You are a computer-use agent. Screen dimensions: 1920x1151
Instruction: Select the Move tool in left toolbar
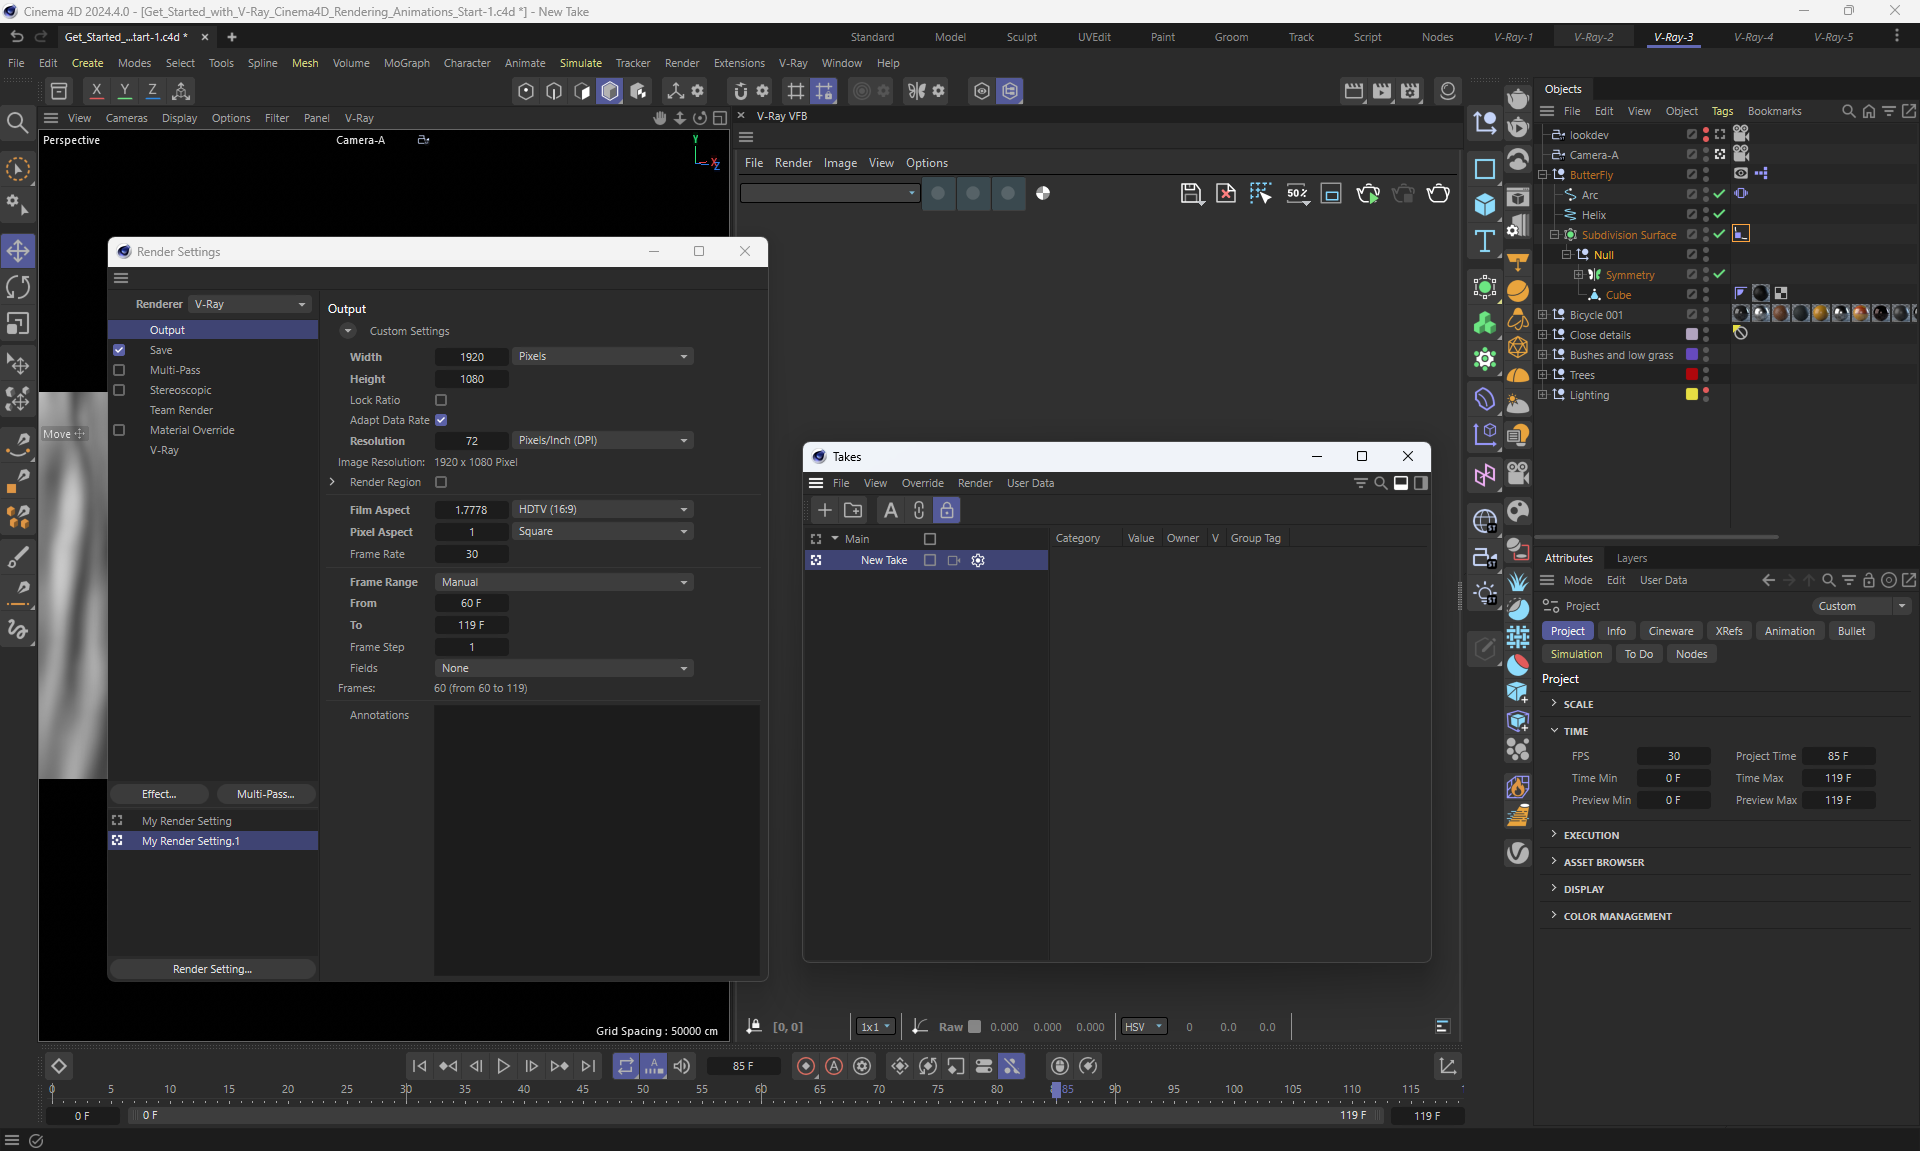tap(18, 250)
